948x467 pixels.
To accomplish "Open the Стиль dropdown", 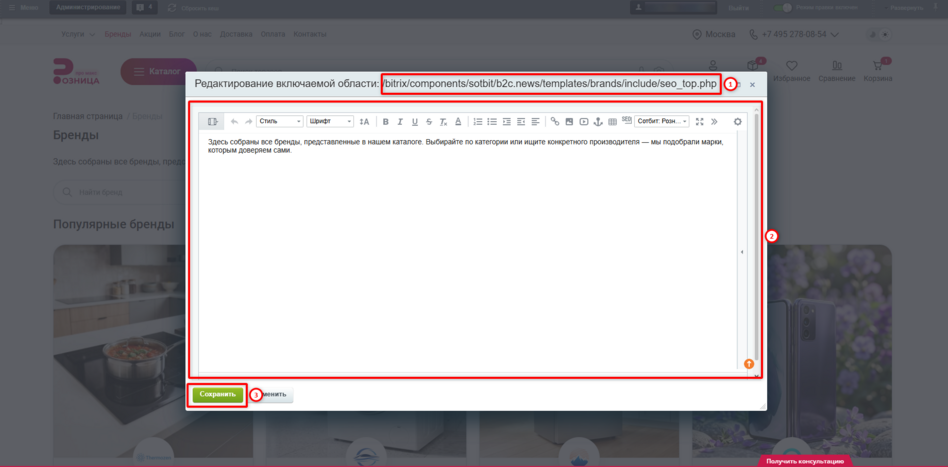I will coord(280,122).
